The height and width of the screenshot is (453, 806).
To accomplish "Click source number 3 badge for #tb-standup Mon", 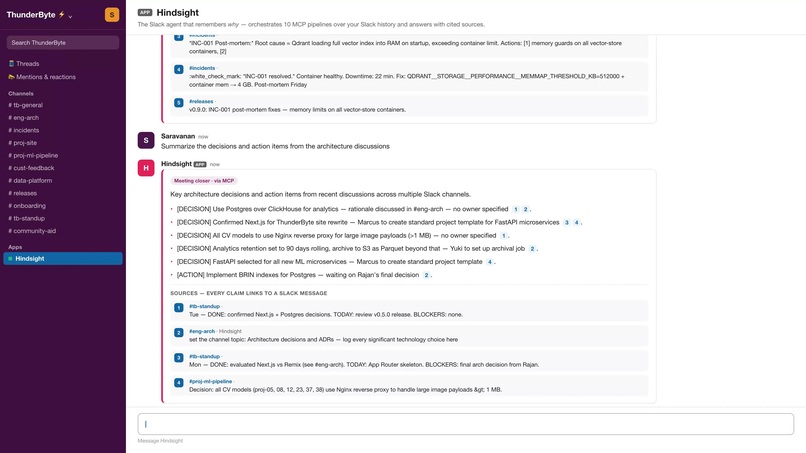I will [x=178, y=357].
